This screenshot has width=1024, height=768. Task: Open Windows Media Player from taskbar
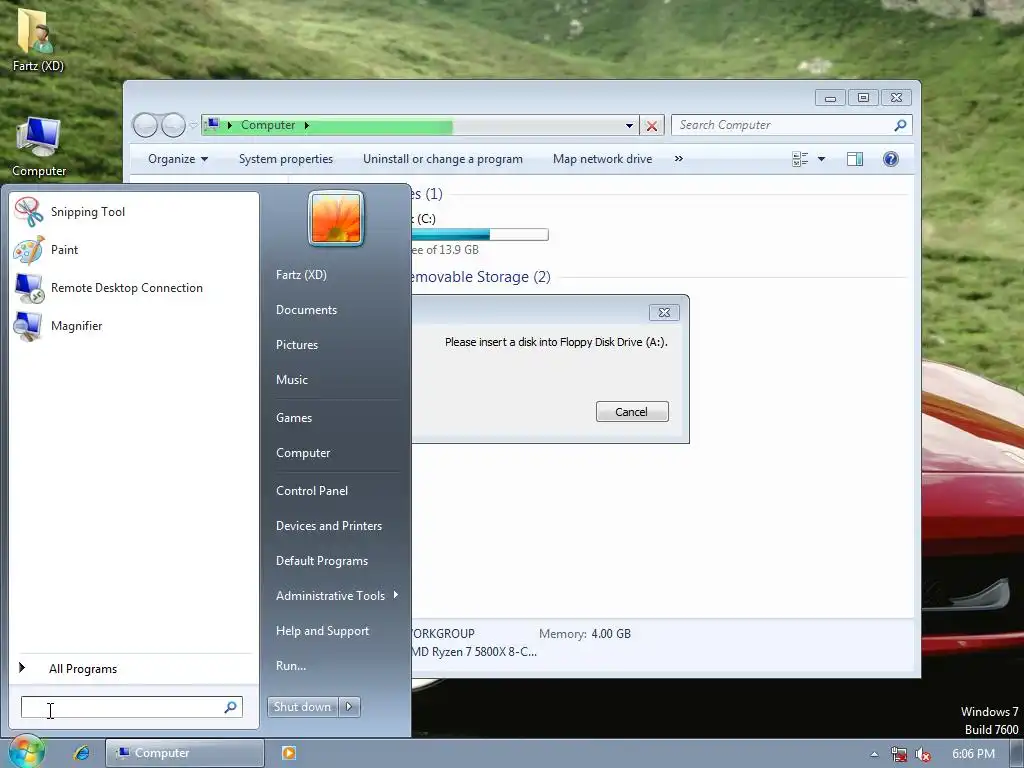pos(289,753)
